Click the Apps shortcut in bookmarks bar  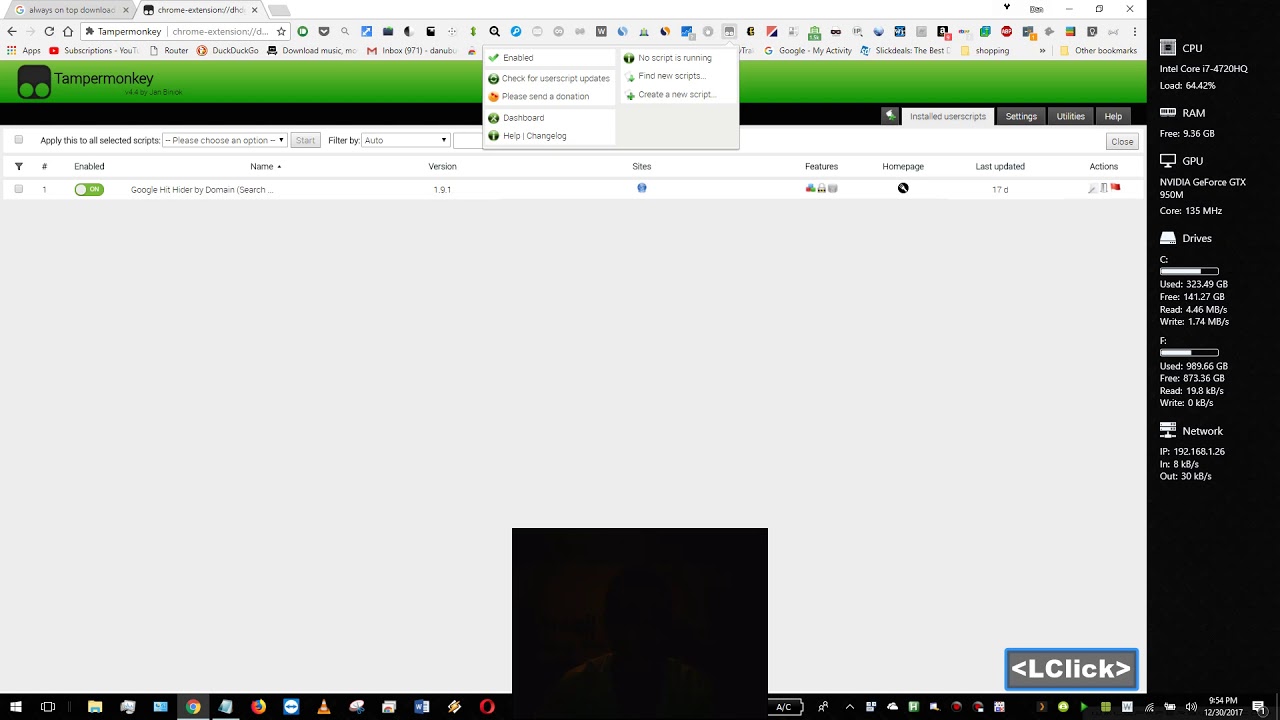coord(24,51)
